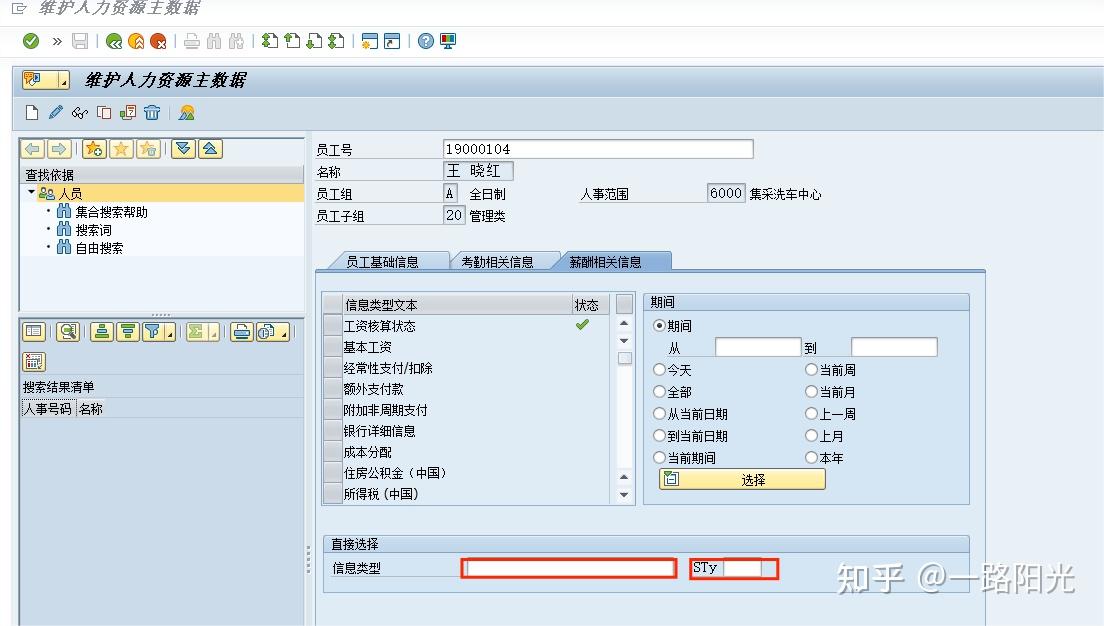Screen dimensions: 1104x626
Task: Click the Overview mountain icon
Action: (189, 112)
